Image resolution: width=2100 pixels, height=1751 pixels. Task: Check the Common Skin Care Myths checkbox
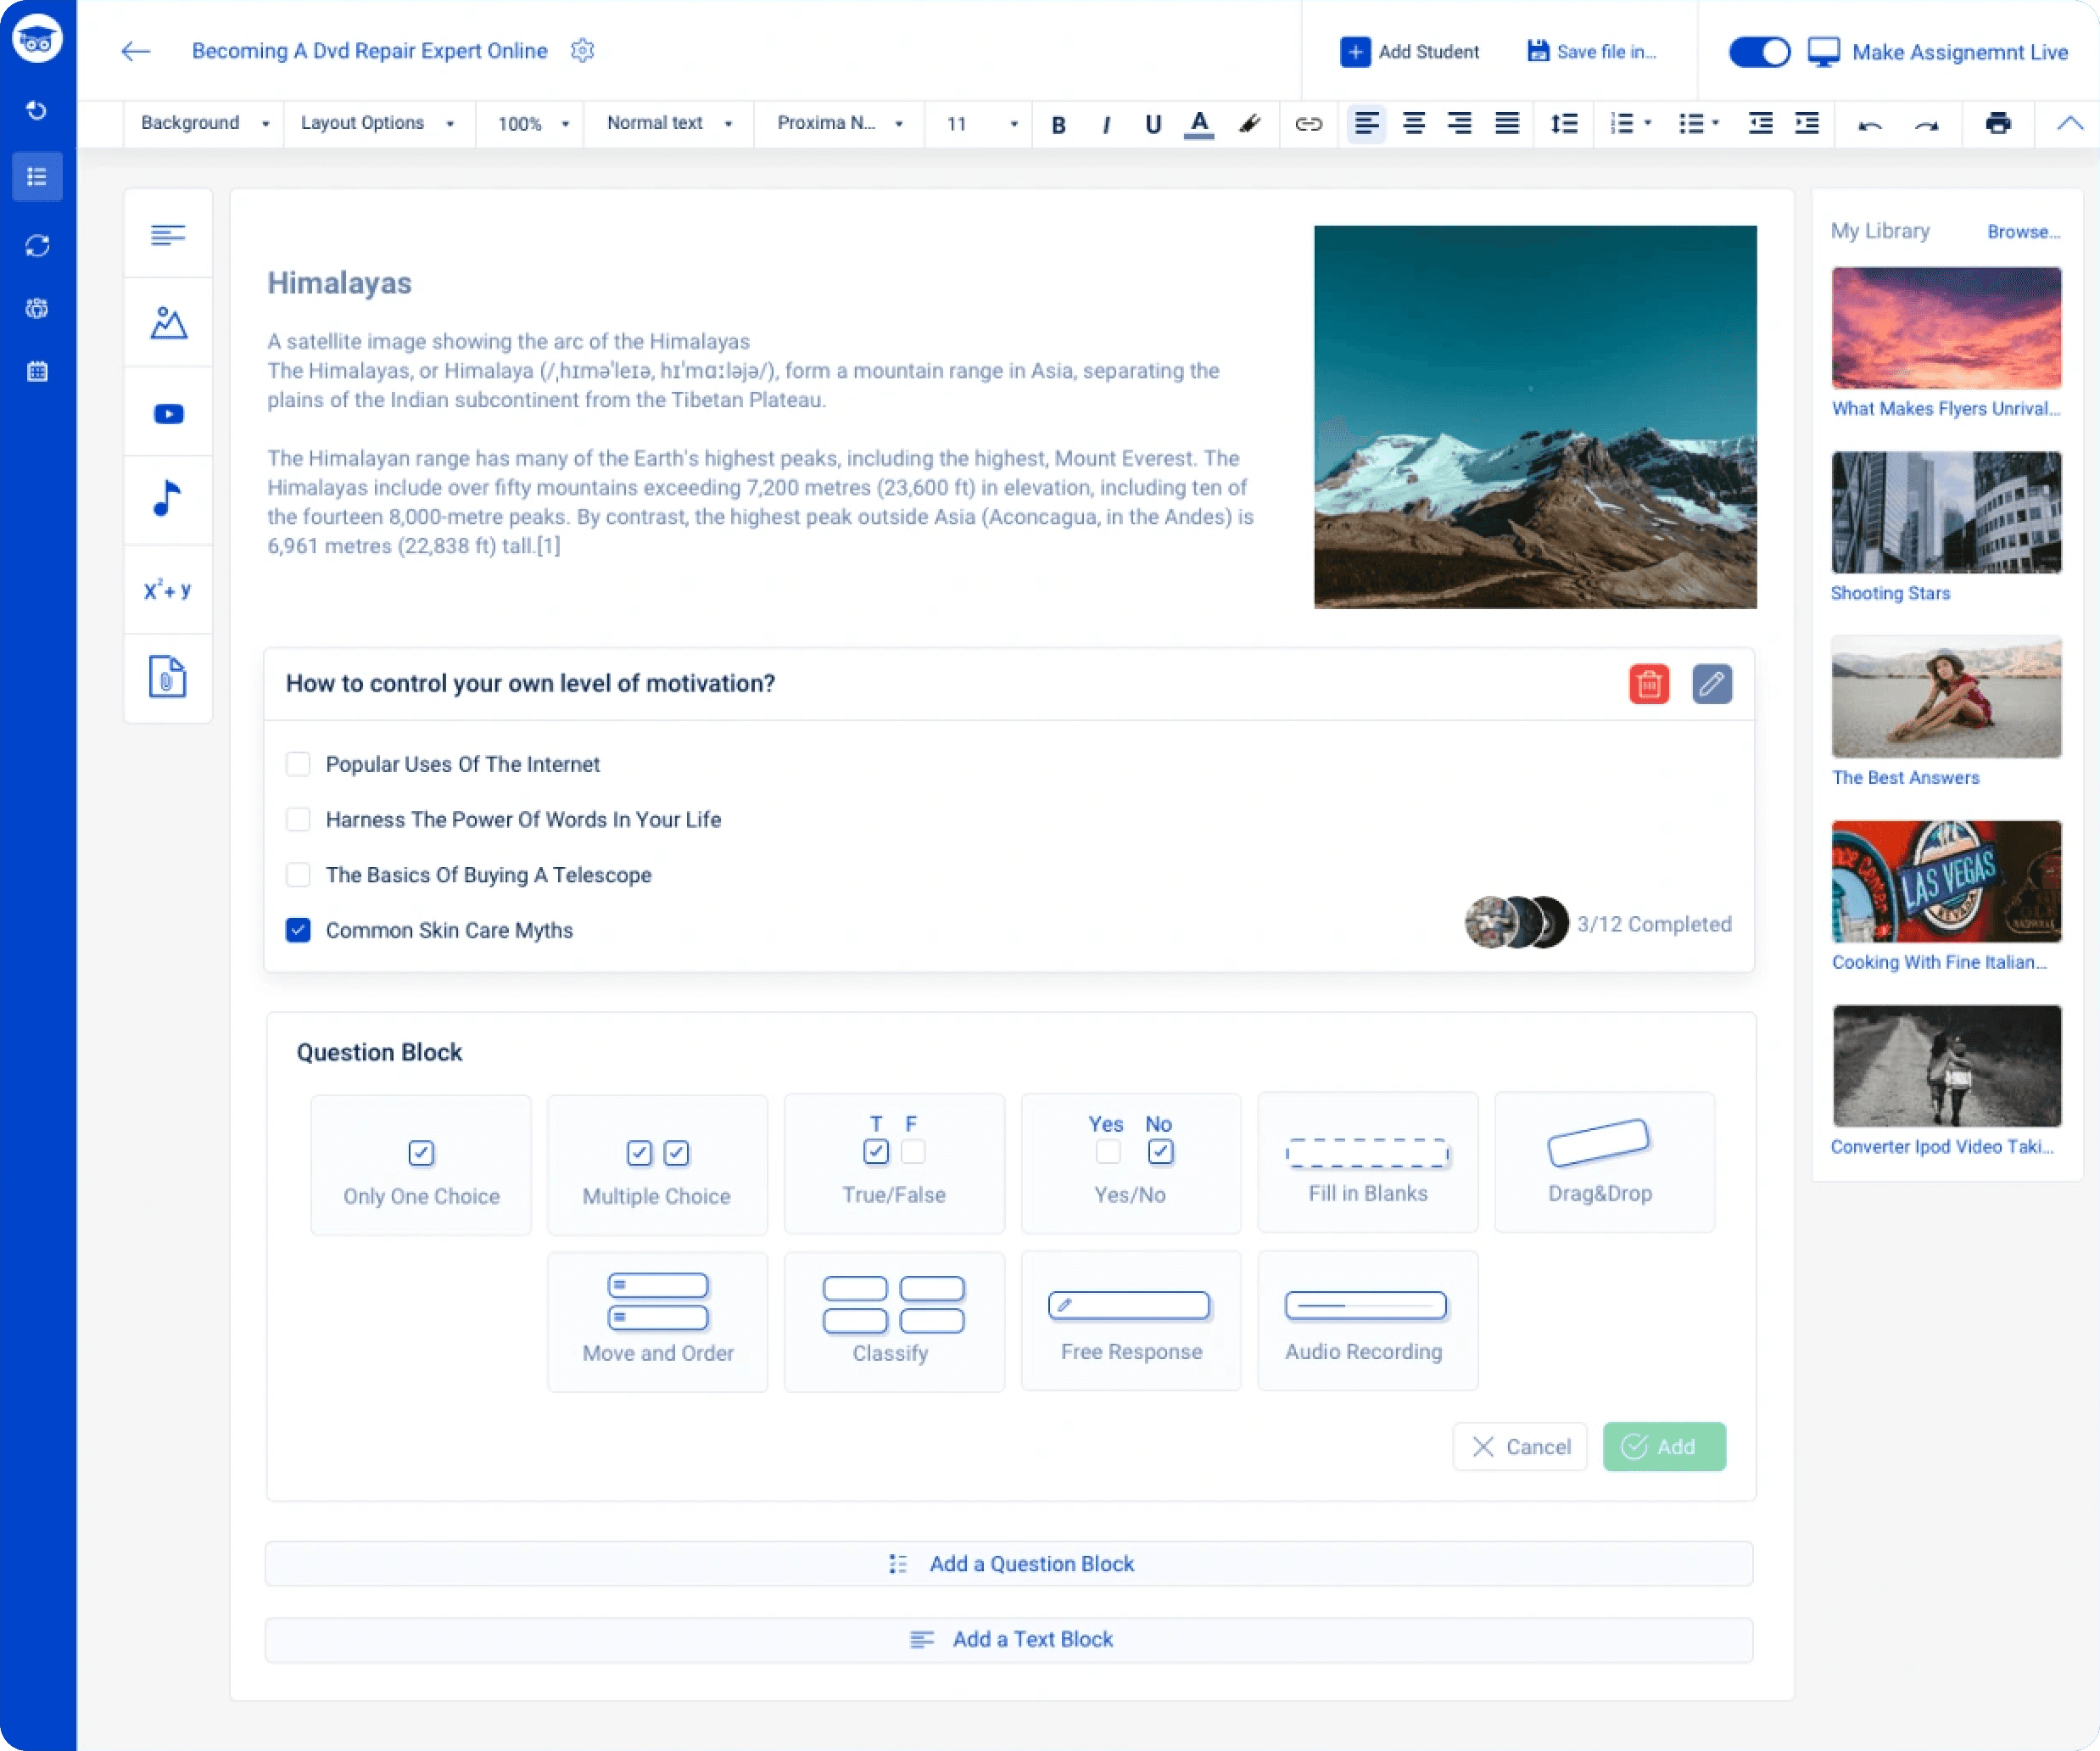point(299,930)
